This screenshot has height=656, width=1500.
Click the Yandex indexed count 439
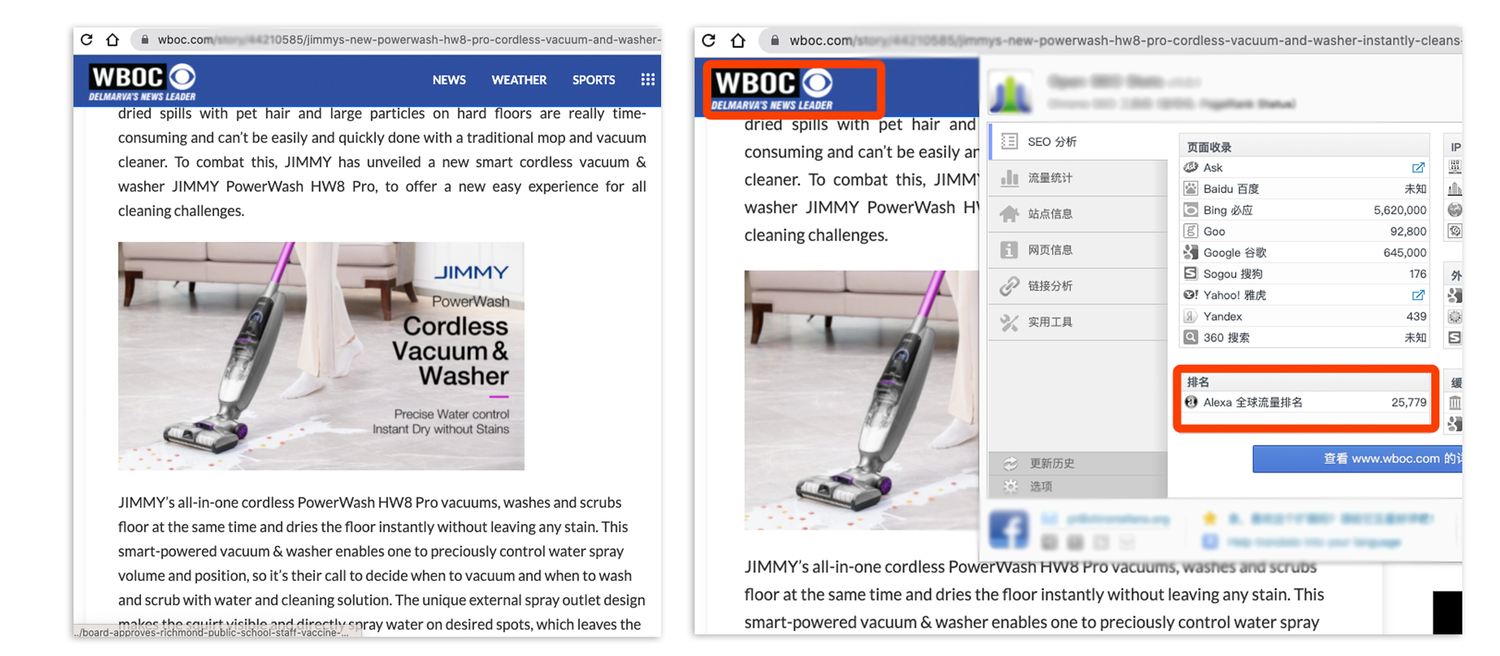[1417, 316]
